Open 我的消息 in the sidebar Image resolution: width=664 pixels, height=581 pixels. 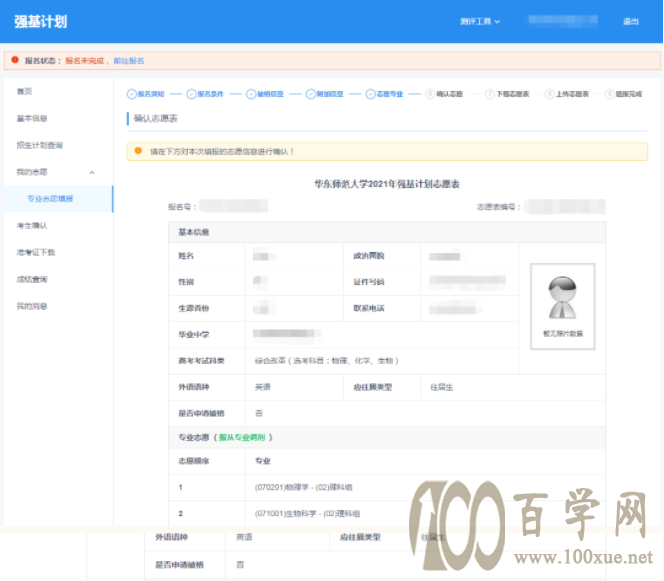32,306
